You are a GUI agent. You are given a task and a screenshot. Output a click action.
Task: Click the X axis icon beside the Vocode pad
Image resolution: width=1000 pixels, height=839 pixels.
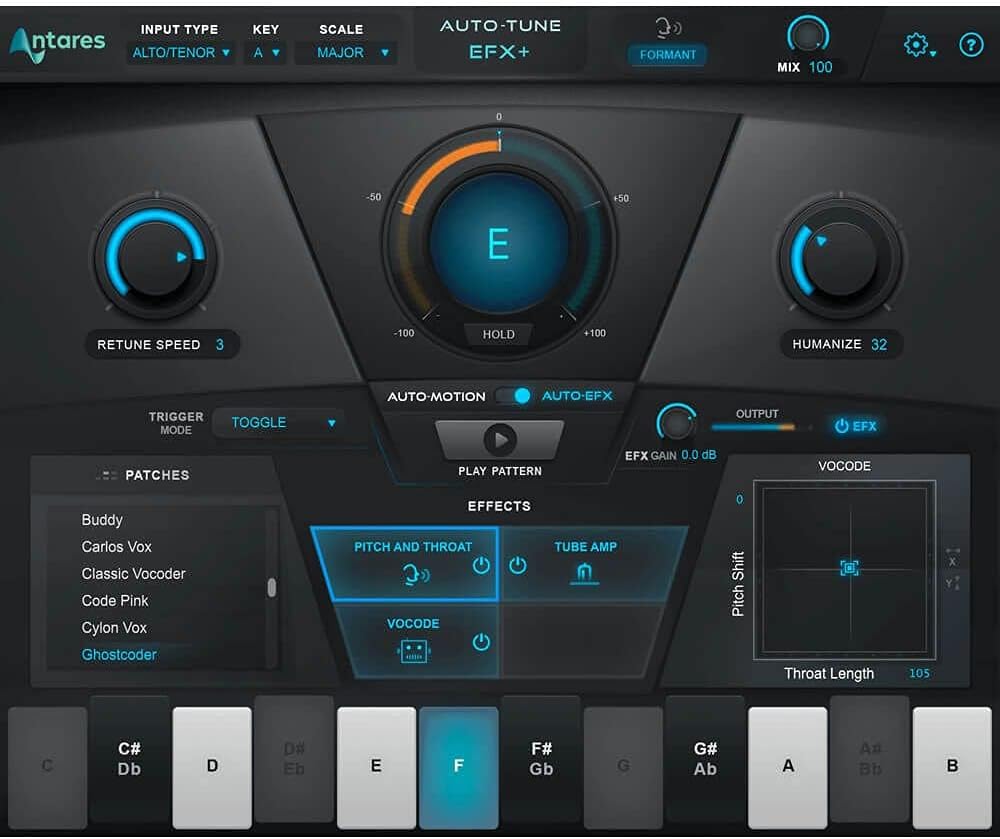point(951,562)
